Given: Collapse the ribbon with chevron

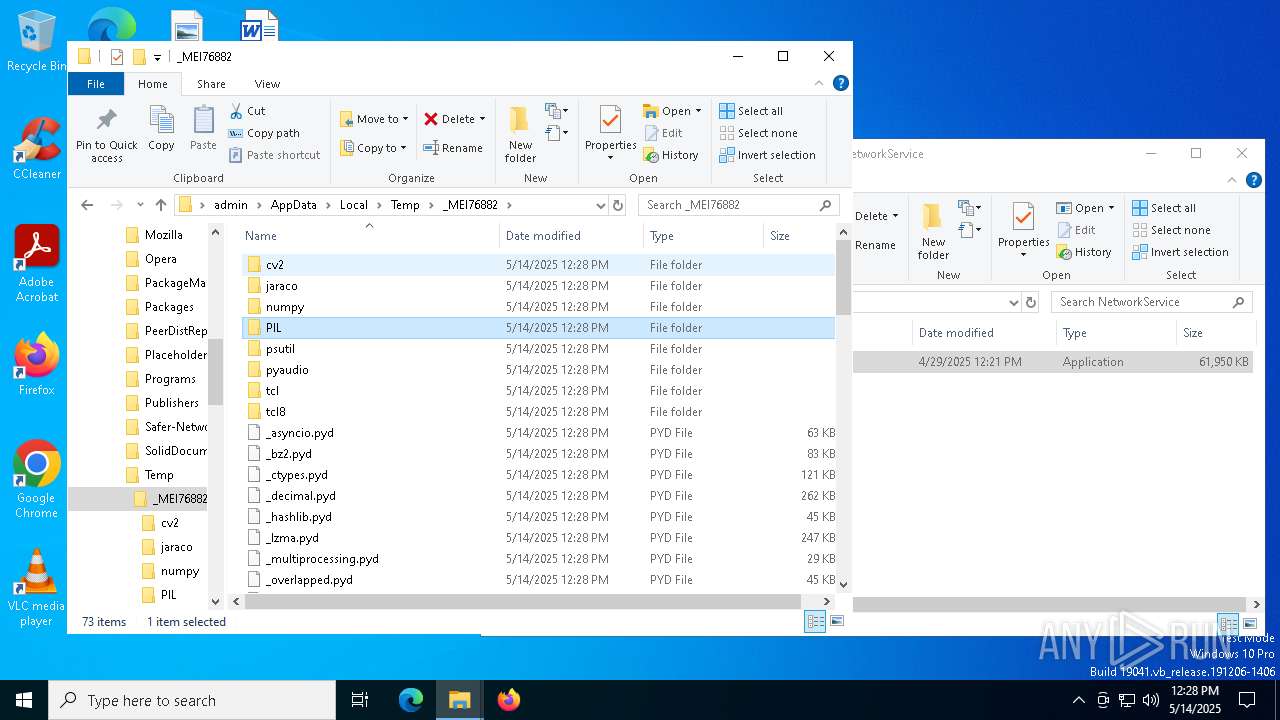Looking at the screenshot, I should (820, 83).
